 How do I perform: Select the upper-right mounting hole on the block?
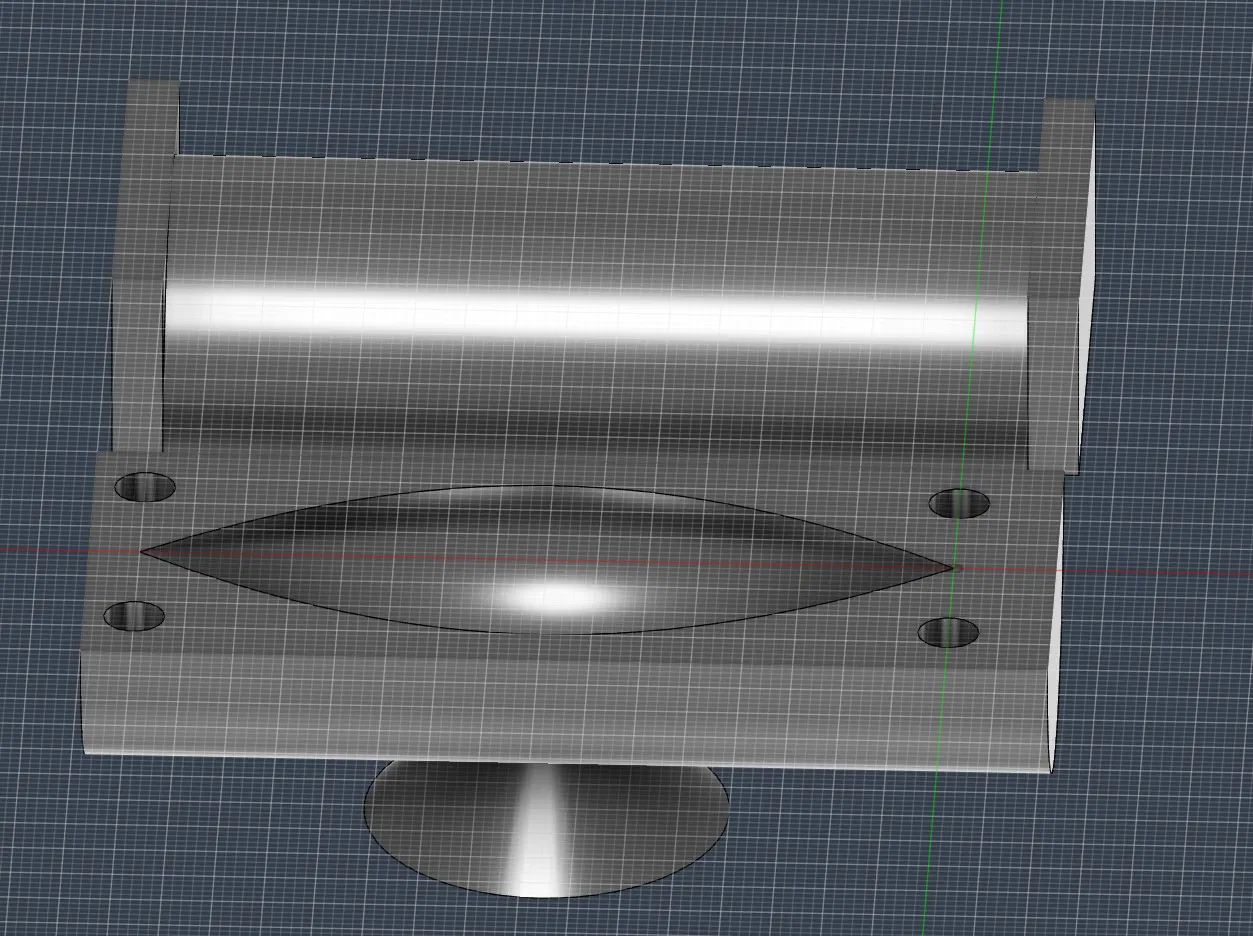click(x=959, y=503)
